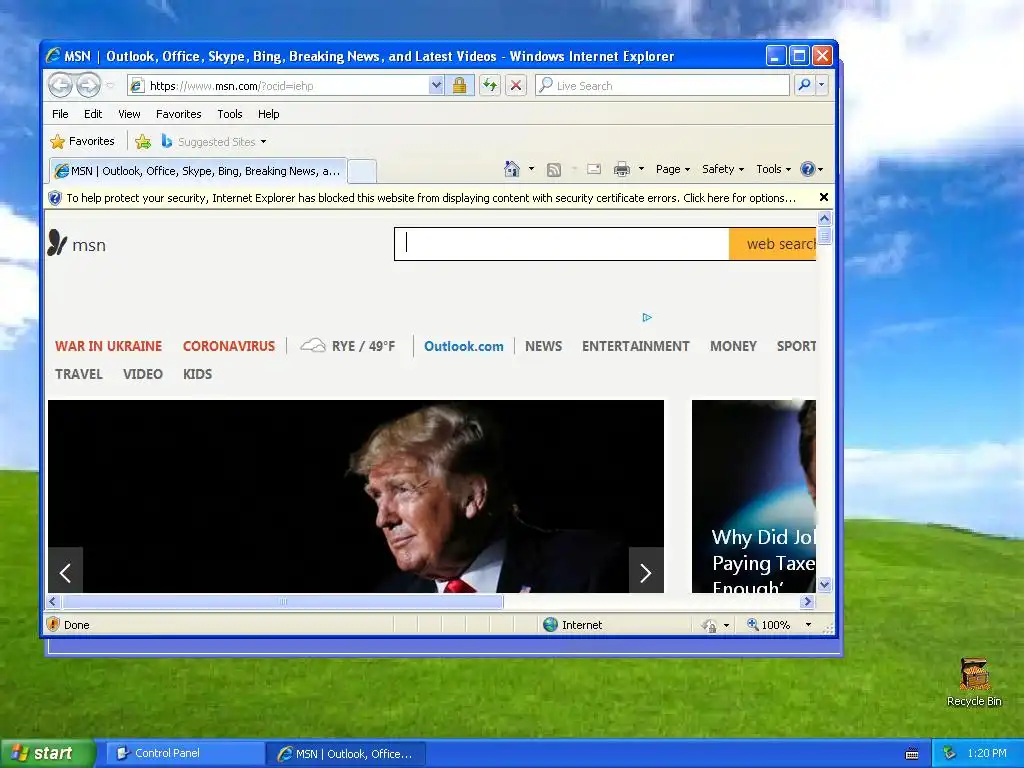This screenshot has height=768, width=1024.
Task: Click the Stop loading X icon
Action: (516, 86)
